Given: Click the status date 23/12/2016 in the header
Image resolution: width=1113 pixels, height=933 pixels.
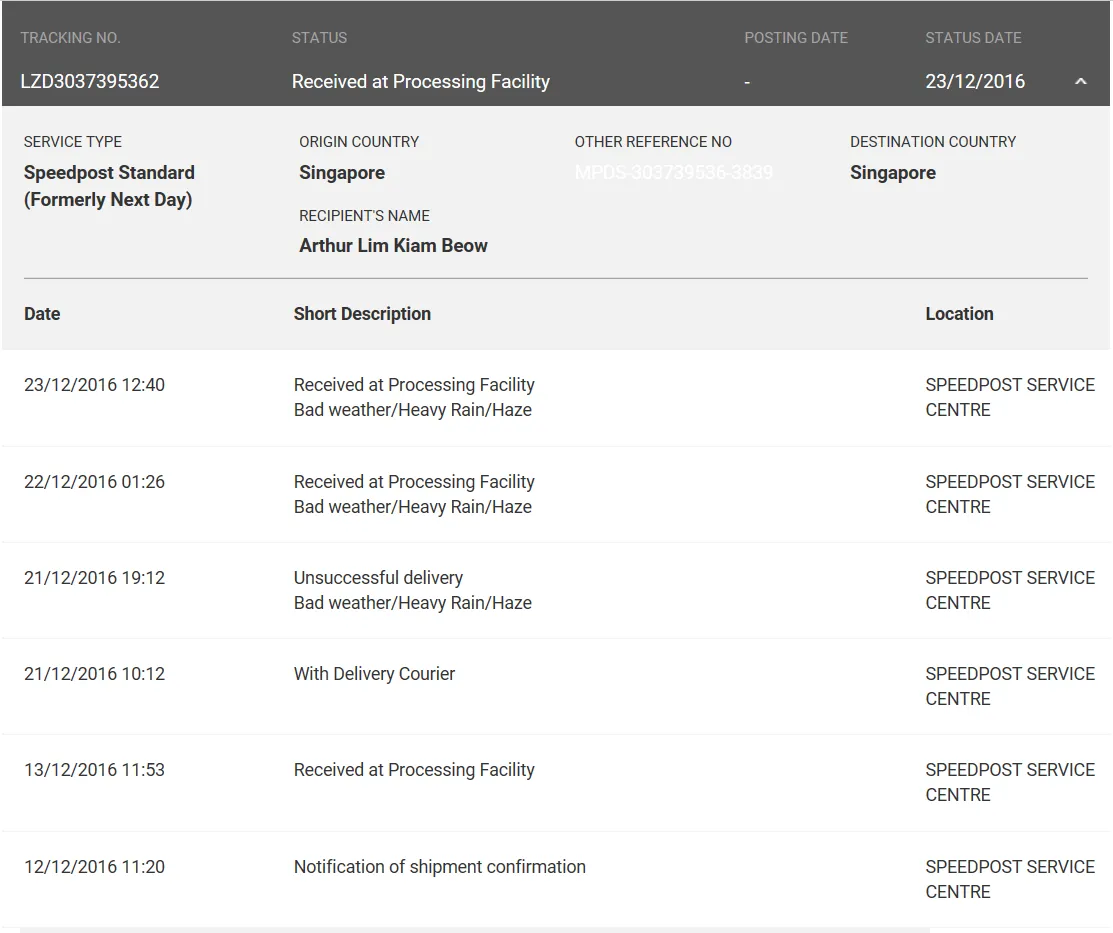Looking at the screenshot, I should 974,82.
